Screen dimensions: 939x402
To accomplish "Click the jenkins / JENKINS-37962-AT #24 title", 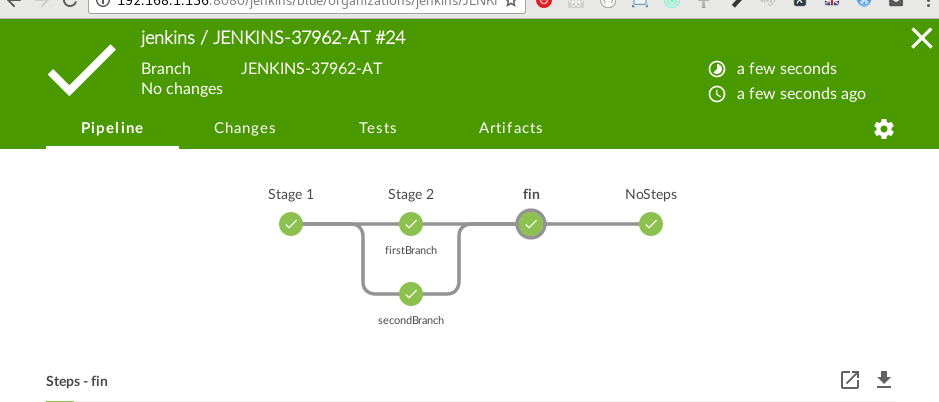I will pos(273,39).
